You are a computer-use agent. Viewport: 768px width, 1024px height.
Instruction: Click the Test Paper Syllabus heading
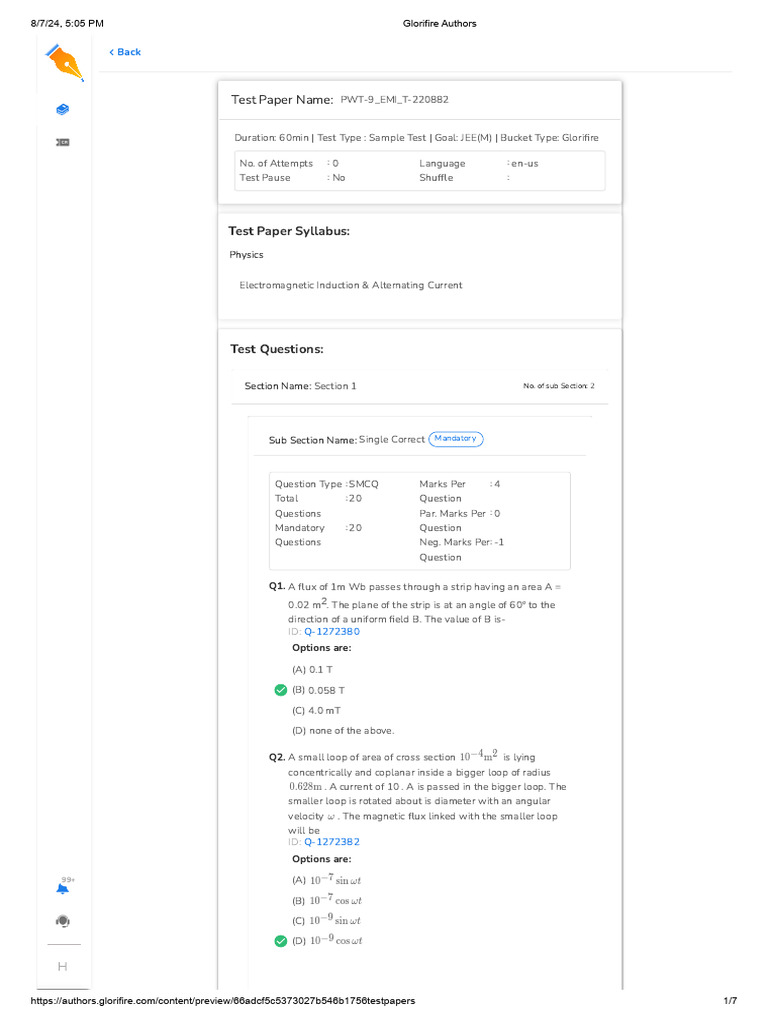pyautogui.click(x=289, y=231)
